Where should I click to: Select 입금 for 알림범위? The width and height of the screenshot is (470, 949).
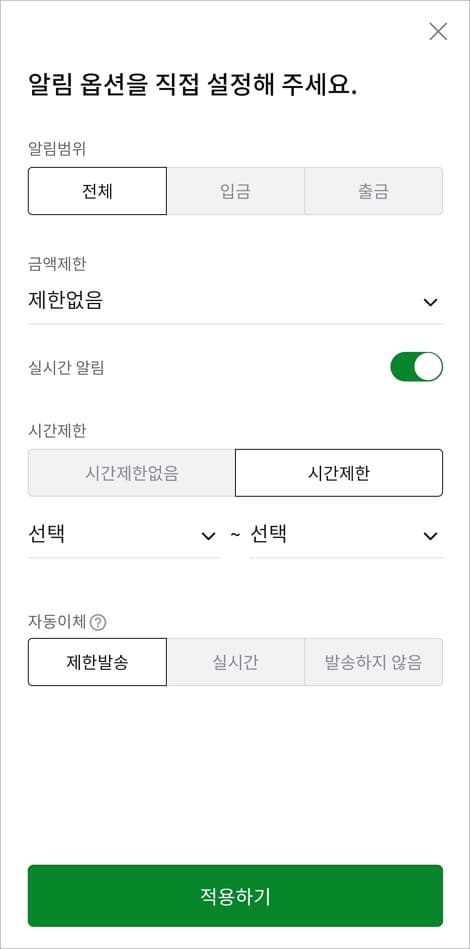coord(235,191)
